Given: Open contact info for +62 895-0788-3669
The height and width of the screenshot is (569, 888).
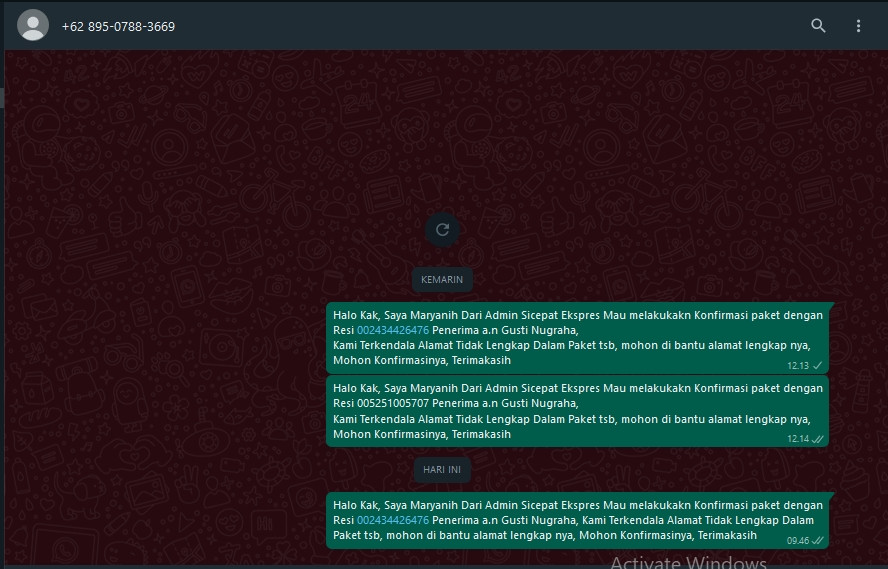Looking at the screenshot, I should point(118,27).
